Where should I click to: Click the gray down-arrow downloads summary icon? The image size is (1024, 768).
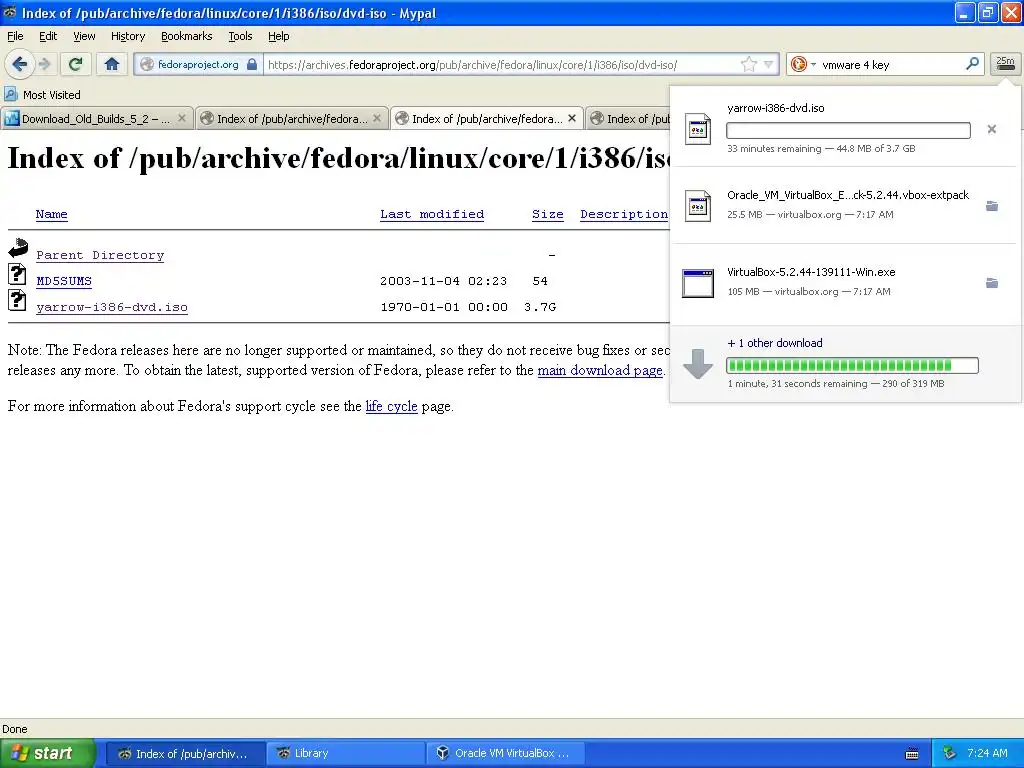(697, 364)
